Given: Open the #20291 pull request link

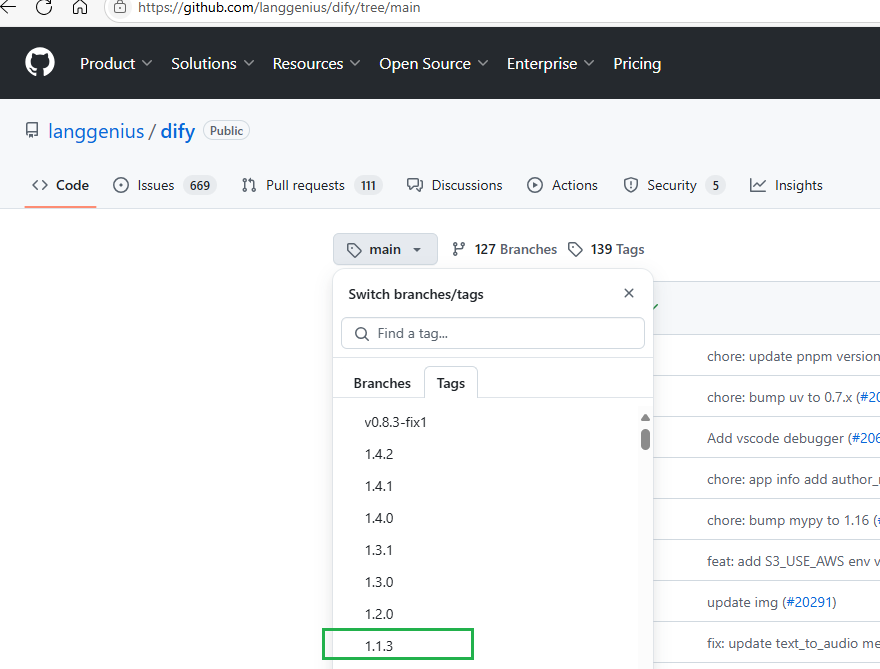Looking at the screenshot, I should coord(809,602).
